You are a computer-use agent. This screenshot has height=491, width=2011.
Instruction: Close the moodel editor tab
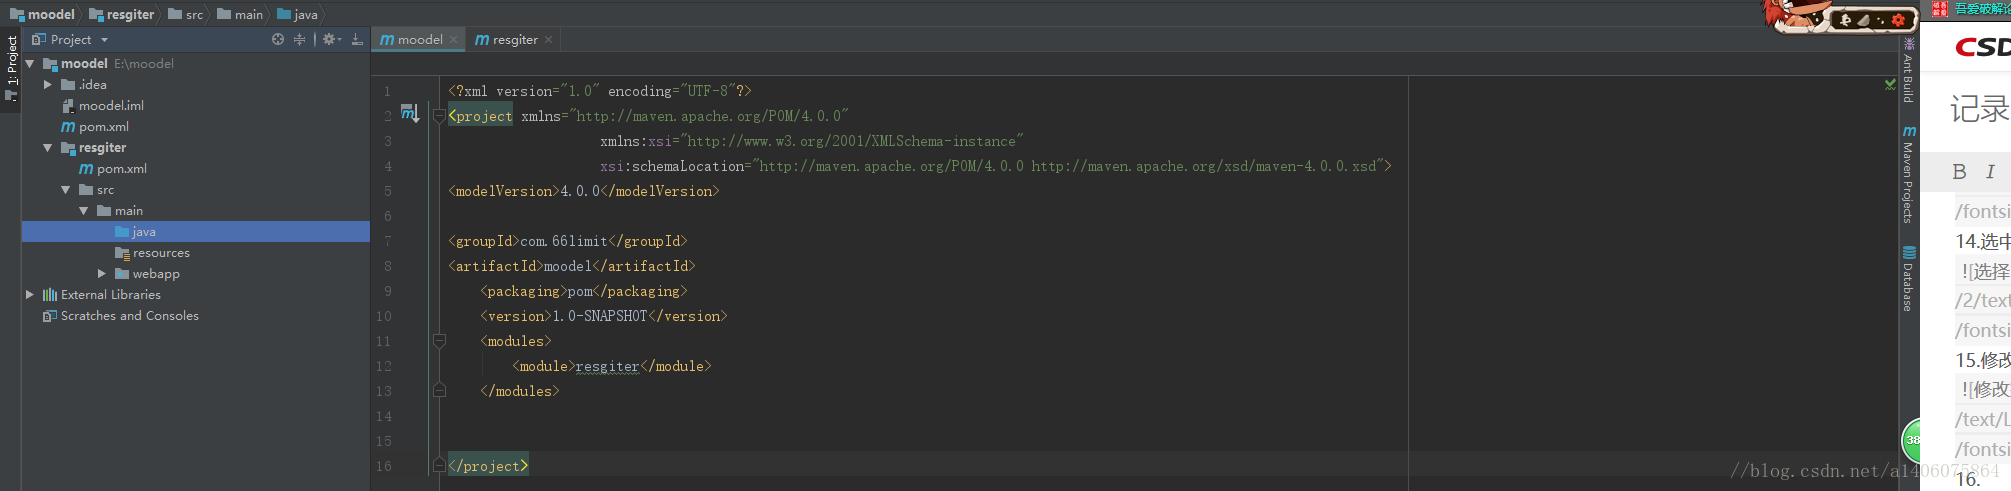point(453,40)
